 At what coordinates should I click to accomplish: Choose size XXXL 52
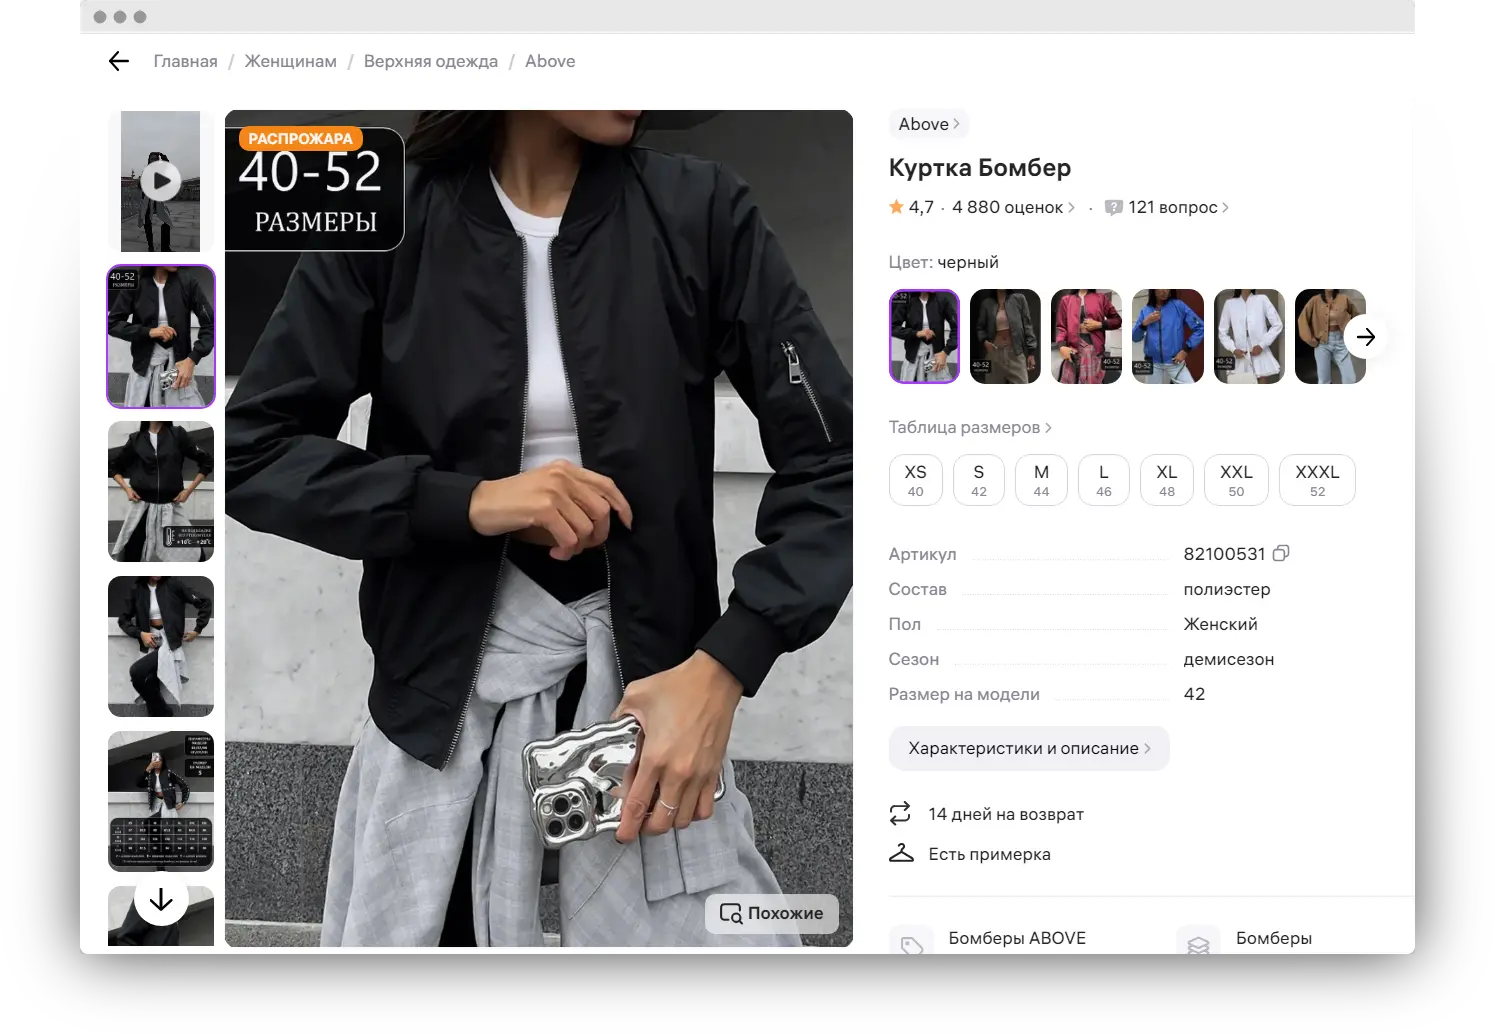tap(1317, 480)
